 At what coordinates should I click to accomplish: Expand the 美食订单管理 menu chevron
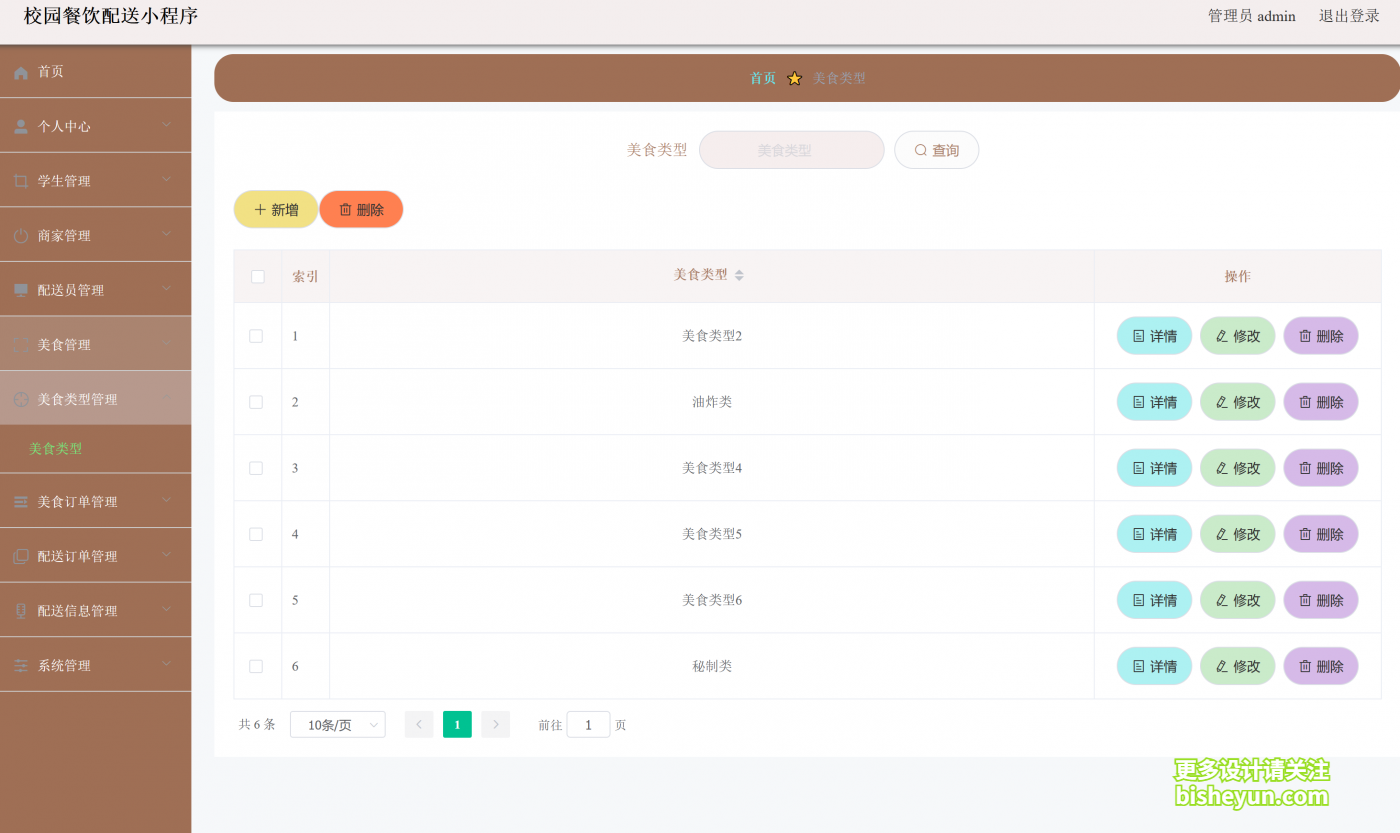(167, 499)
